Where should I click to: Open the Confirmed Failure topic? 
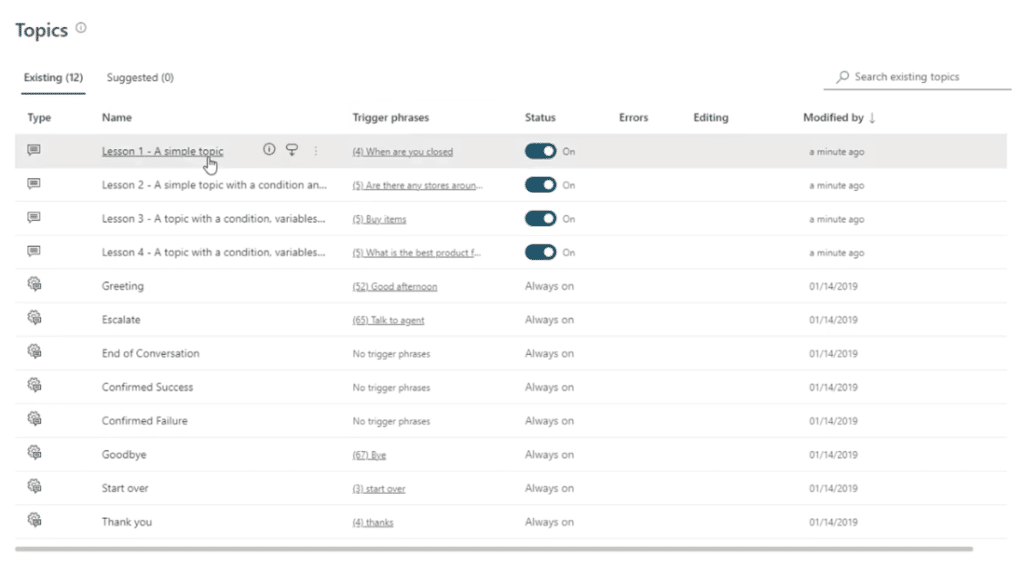144,421
